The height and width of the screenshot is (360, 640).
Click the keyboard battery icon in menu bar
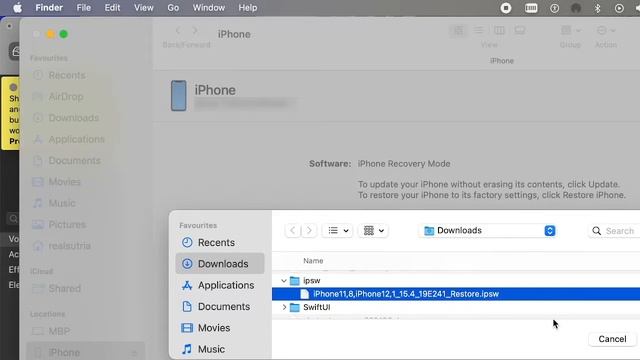pyautogui.click(x=531, y=8)
